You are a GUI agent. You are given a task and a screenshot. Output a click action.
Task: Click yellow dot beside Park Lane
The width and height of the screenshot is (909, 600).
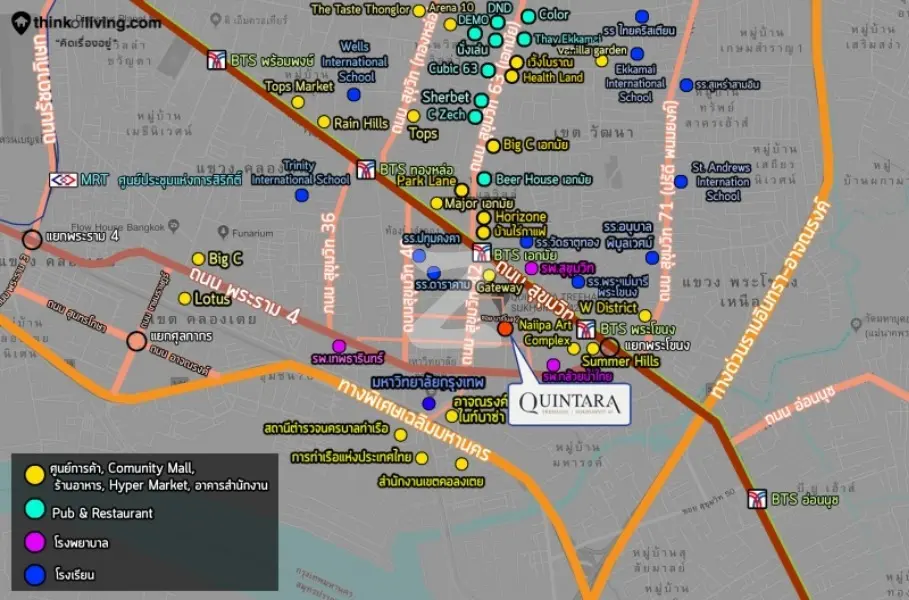(x=461, y=190)
